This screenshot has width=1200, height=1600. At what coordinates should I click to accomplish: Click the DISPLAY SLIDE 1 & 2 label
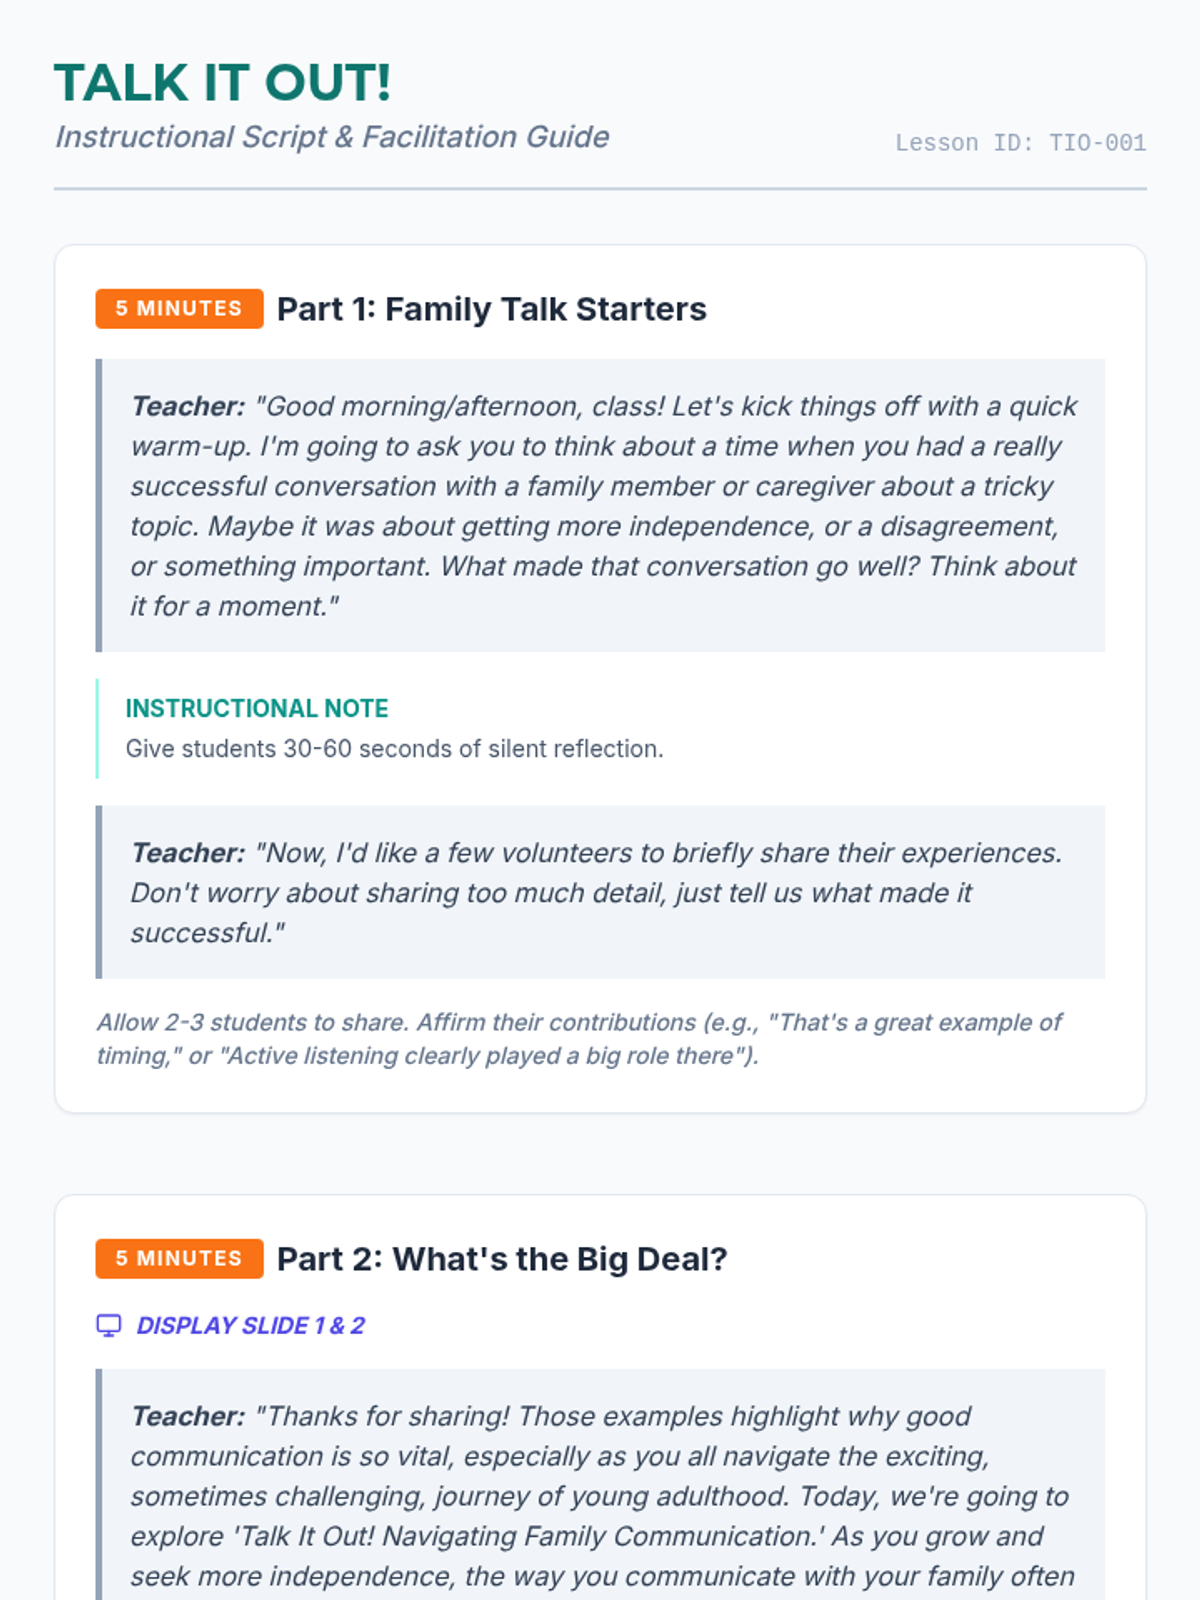(250, 1325)
